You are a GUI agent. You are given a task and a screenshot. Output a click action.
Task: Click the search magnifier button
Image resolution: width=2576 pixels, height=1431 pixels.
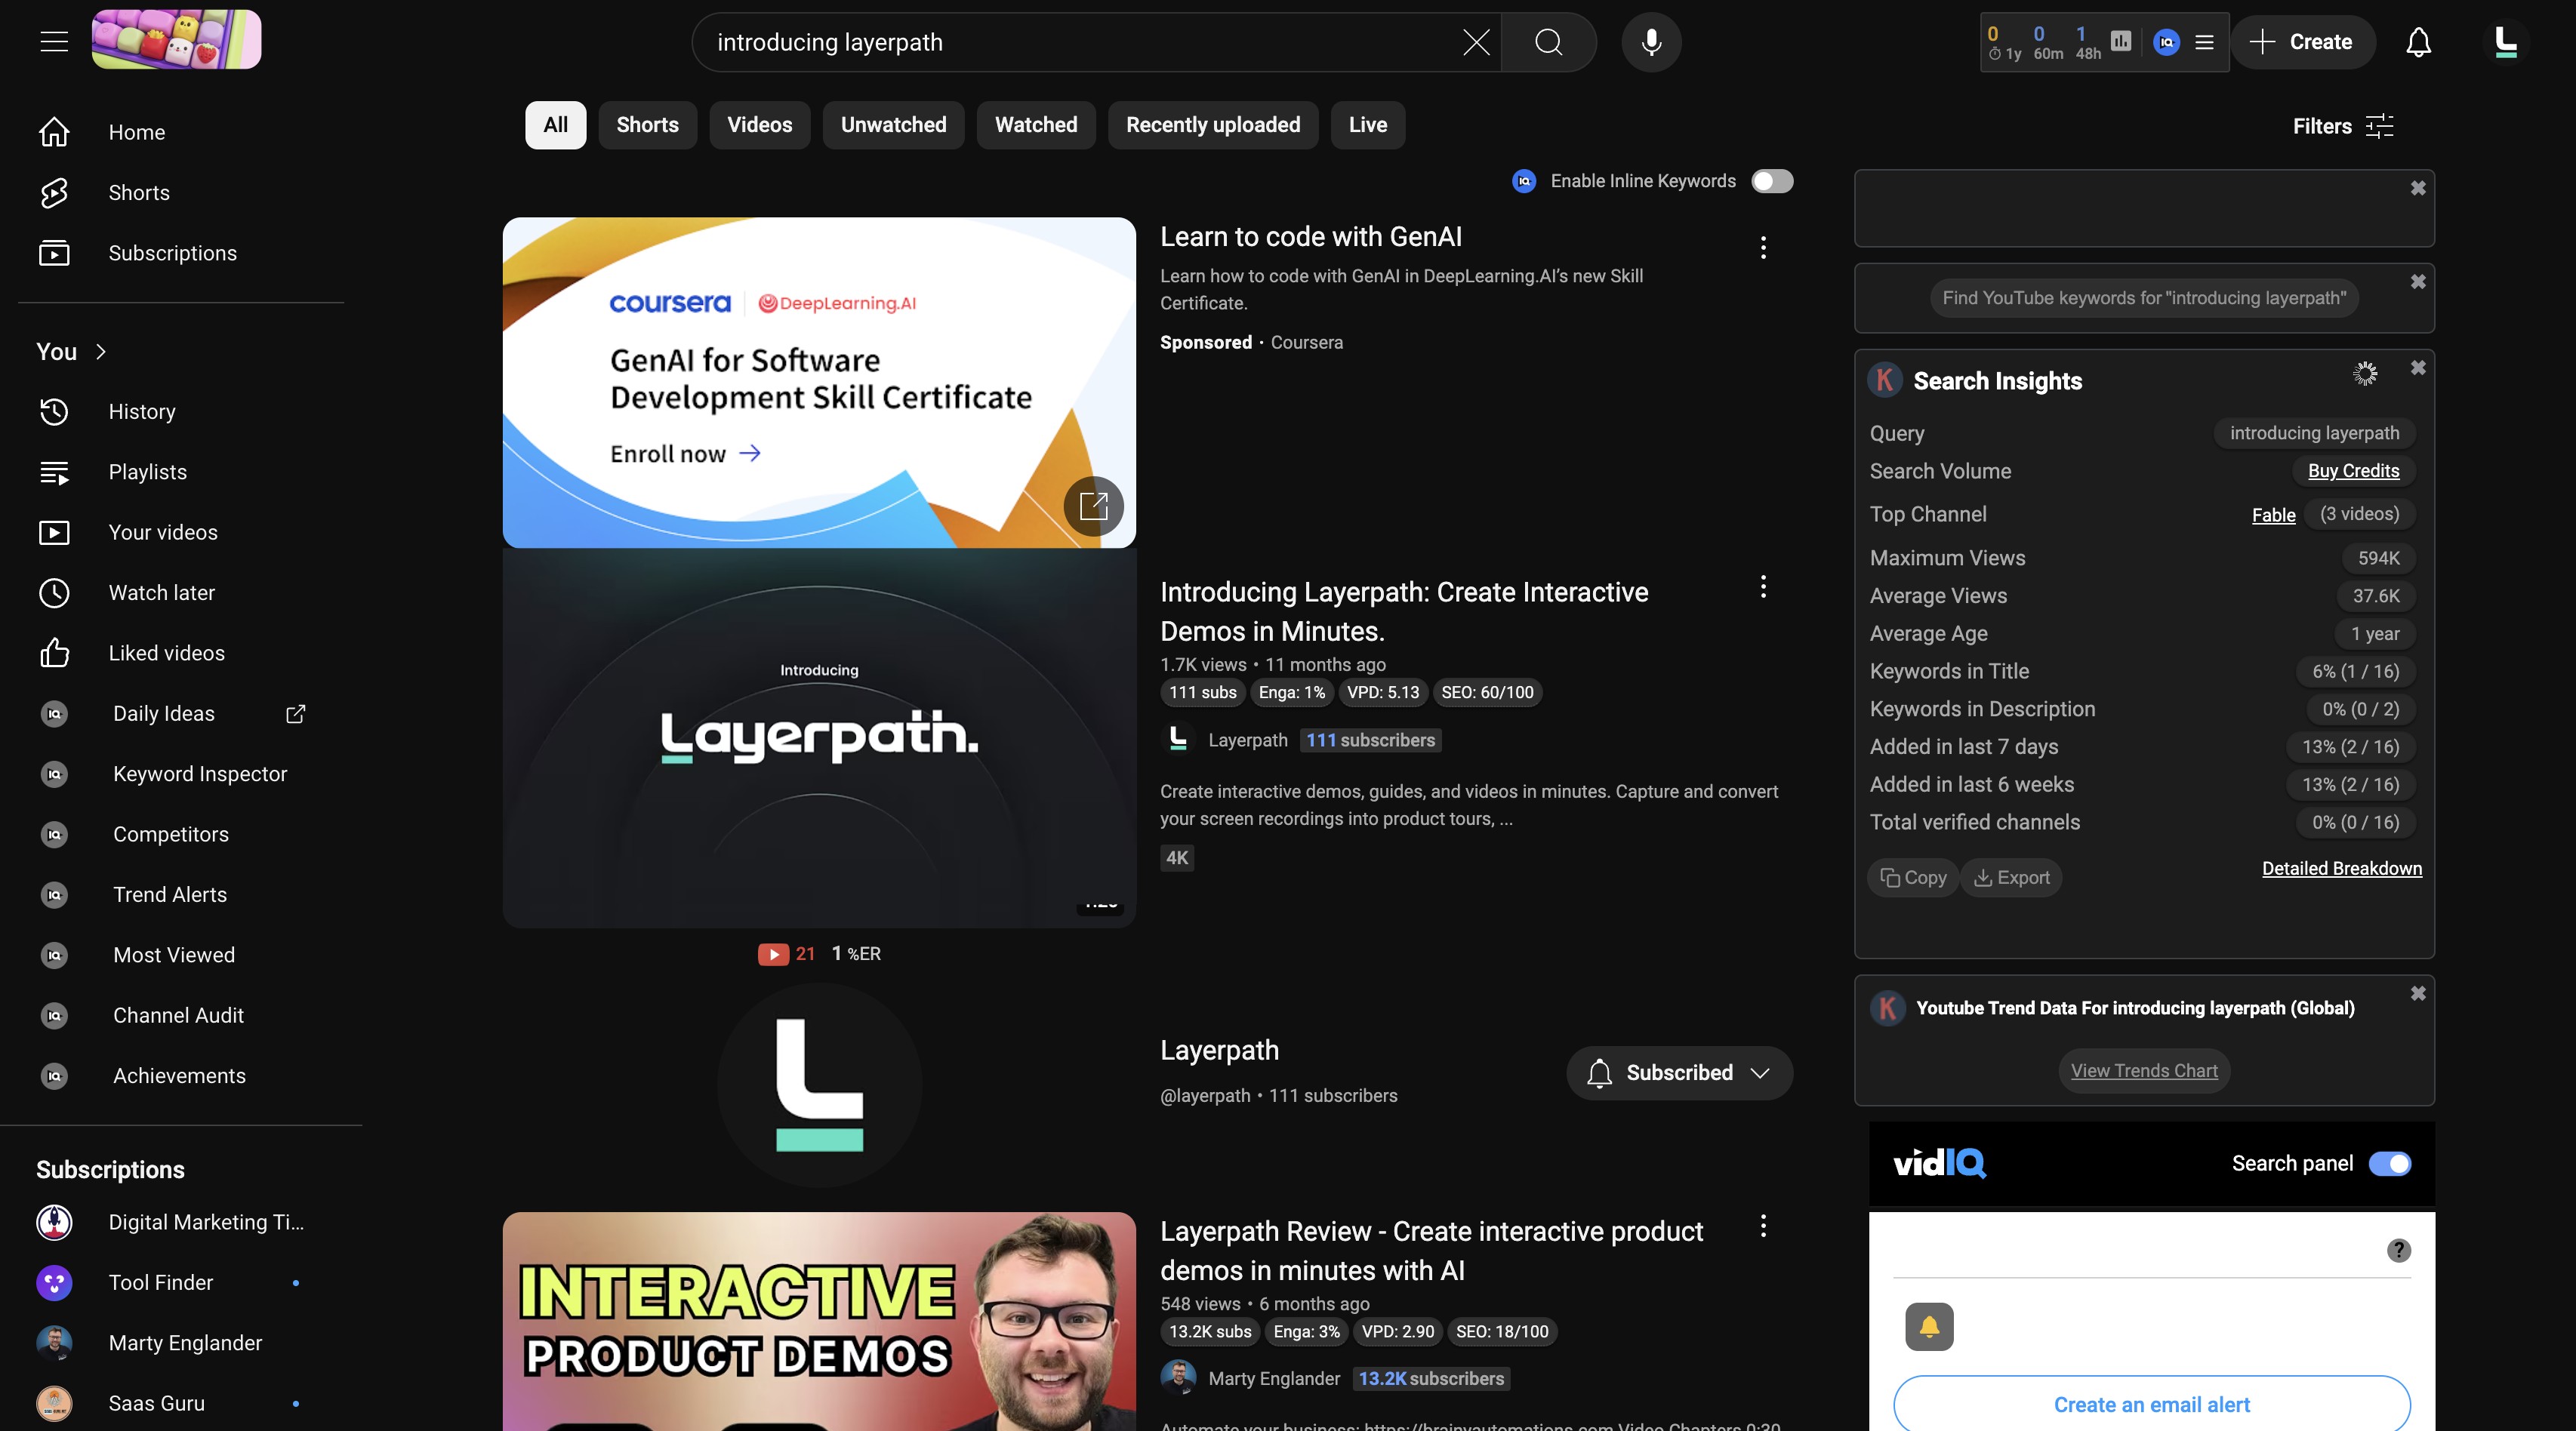click(1548, 42)
